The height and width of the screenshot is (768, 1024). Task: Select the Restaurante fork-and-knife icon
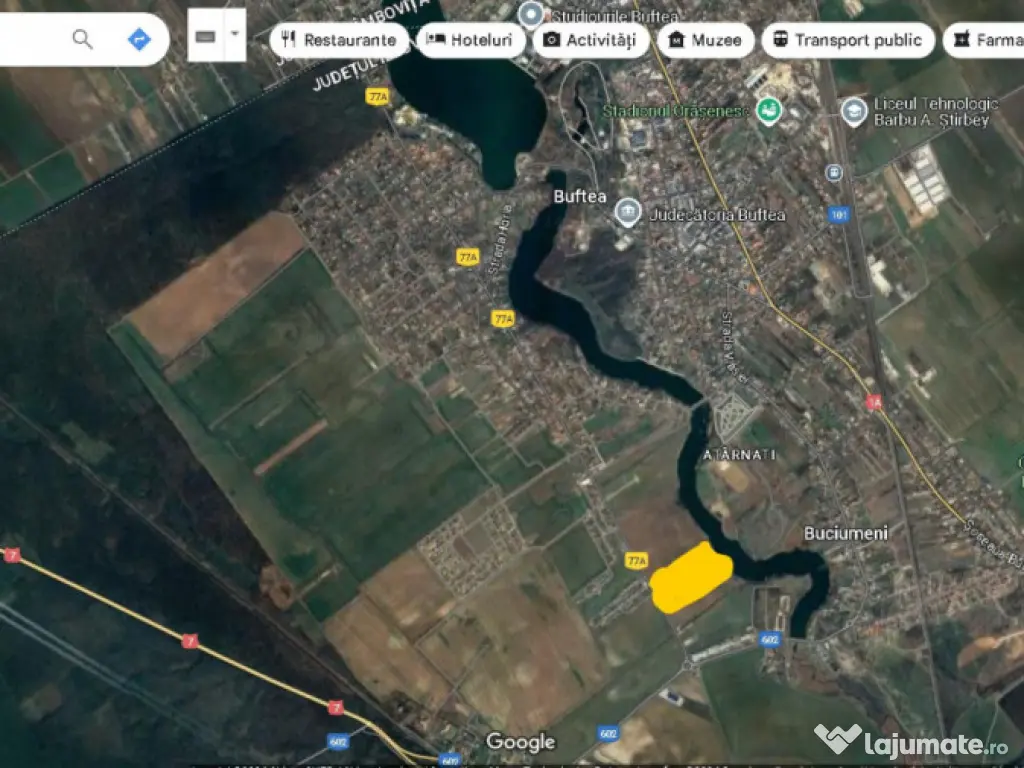click(290, 40)
